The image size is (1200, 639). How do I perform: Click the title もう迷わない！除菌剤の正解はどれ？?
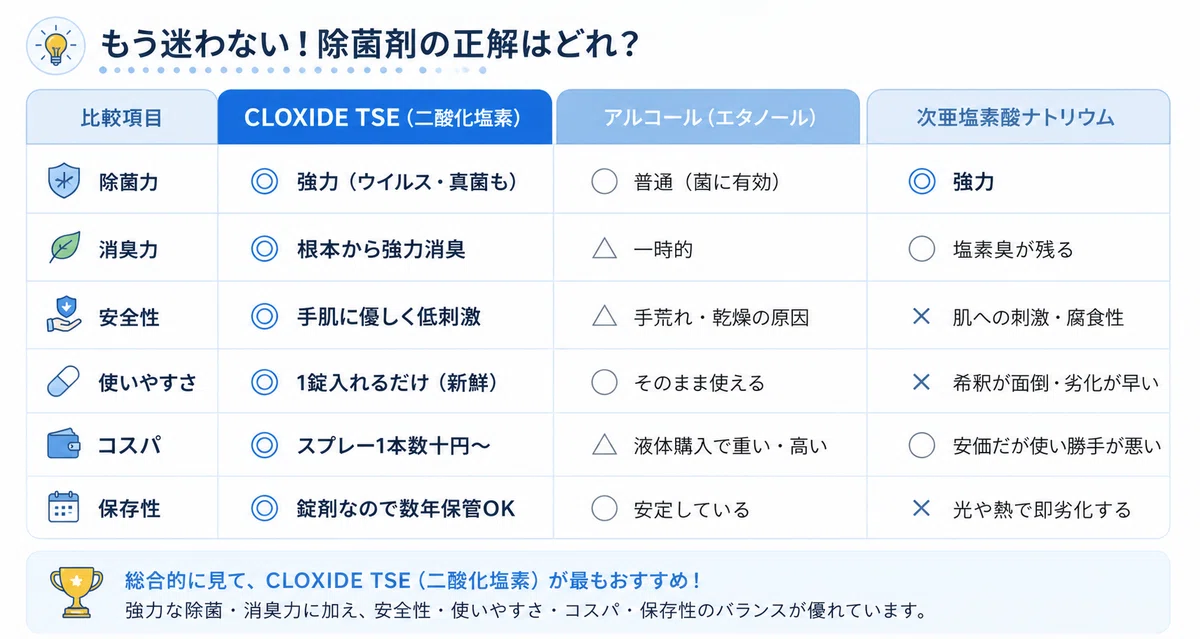pyautogui.click(x=370, y=45)
